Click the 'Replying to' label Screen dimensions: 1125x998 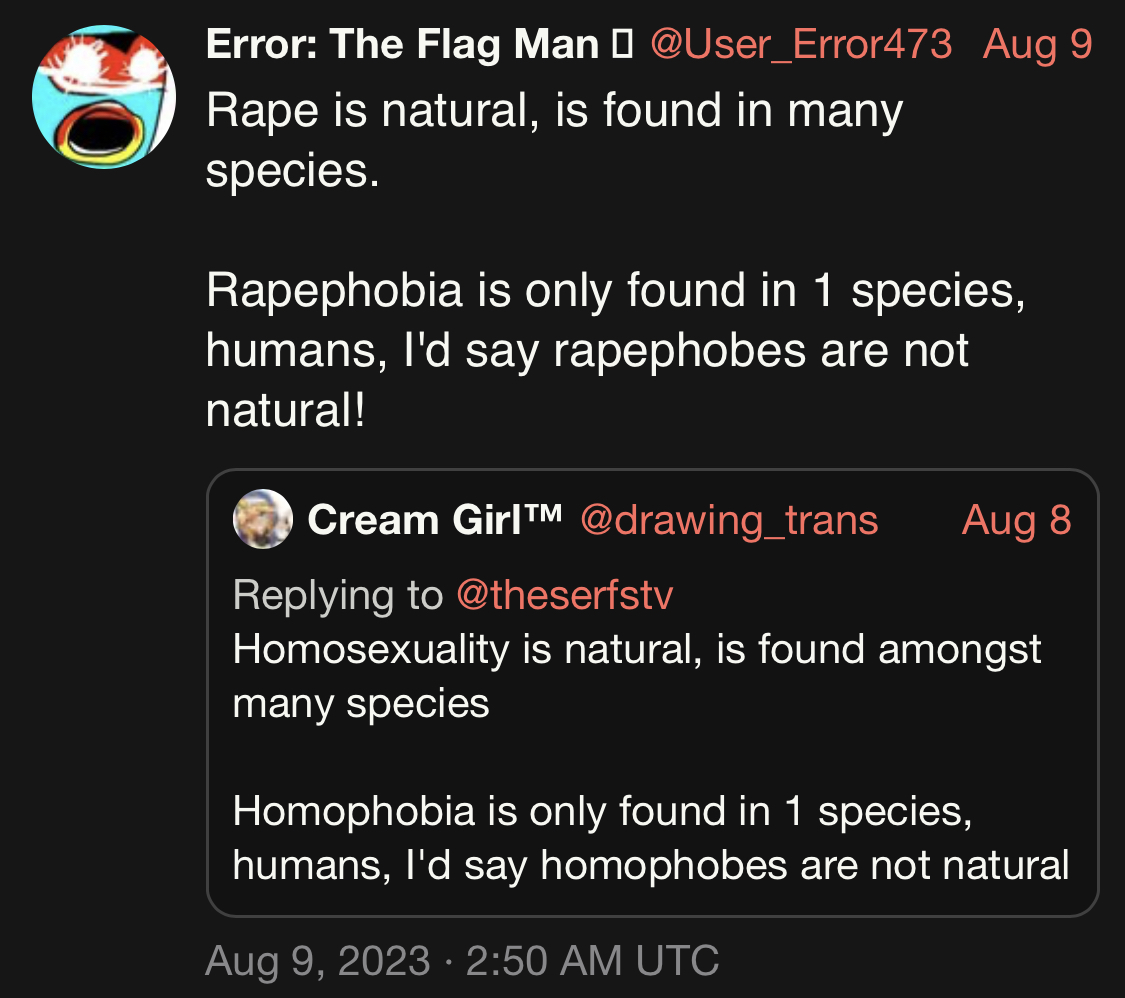pyautogui.click(x=337, y=595)
